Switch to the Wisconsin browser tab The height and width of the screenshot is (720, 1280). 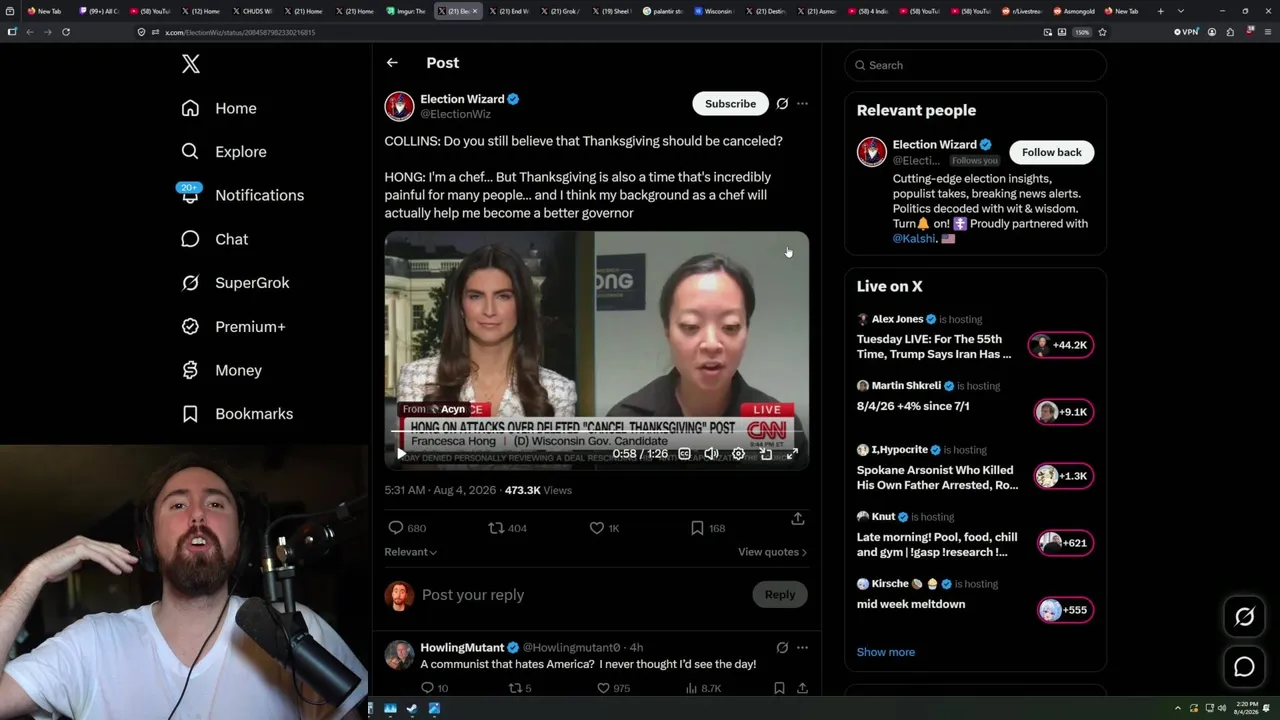(715, 11)
